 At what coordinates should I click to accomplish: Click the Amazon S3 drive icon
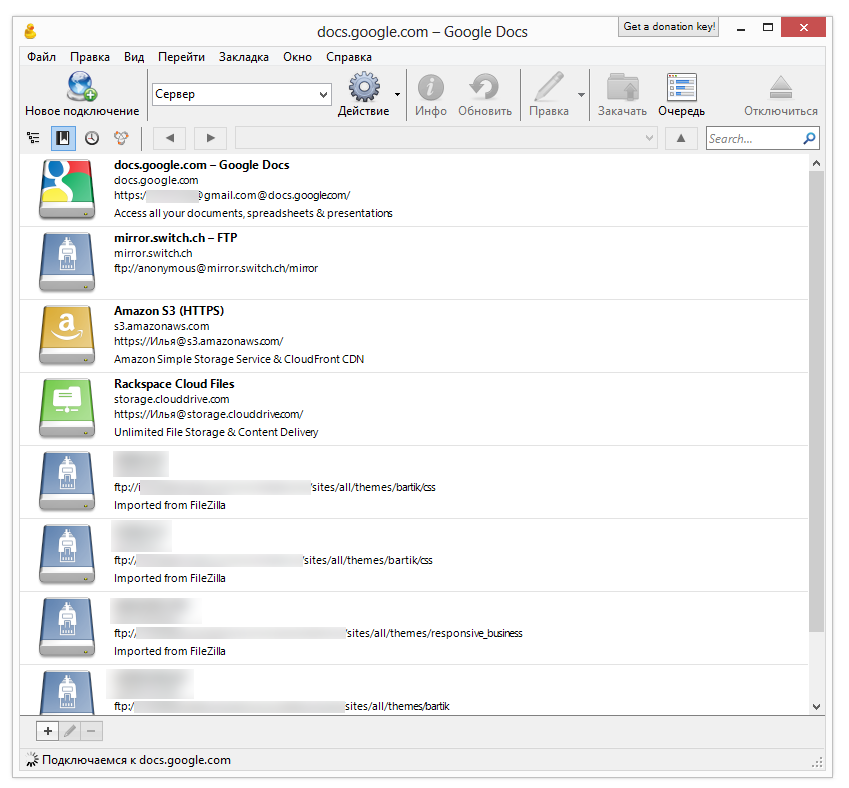67,335
